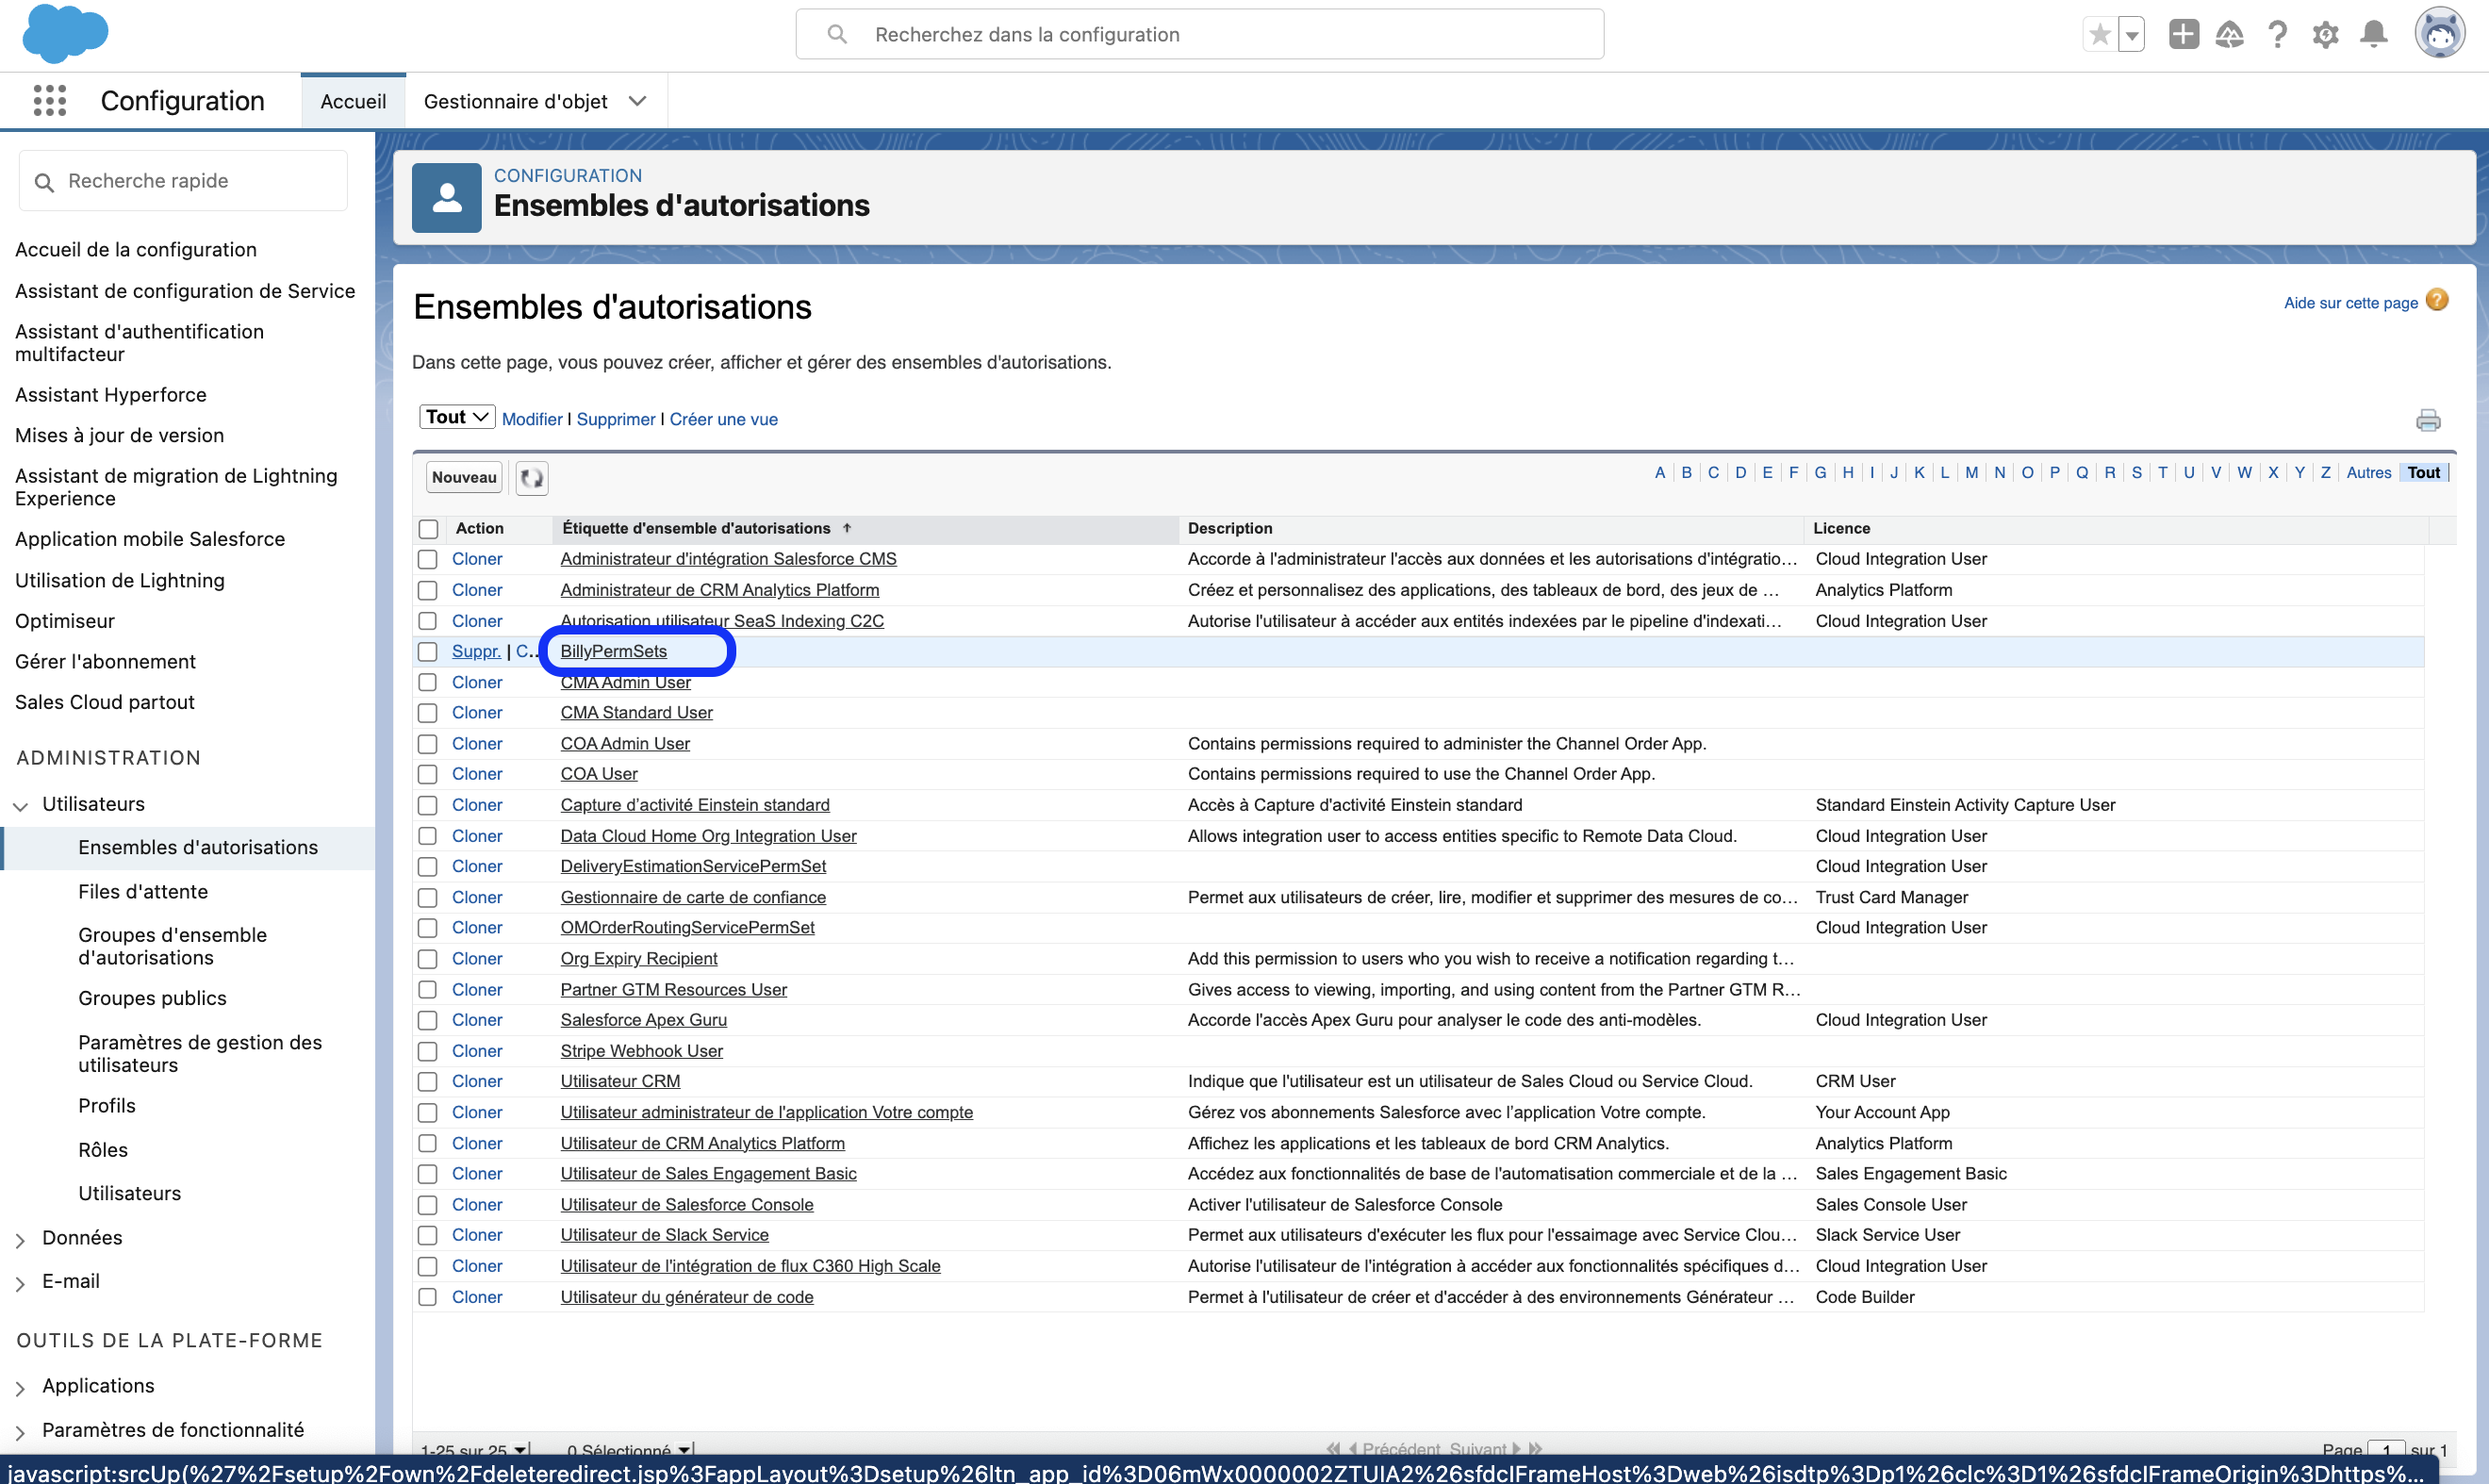Open Utilisateur de Slack Service permission set
The width and height of the screenshot is (2489, 1484).
coord(664,1235)
